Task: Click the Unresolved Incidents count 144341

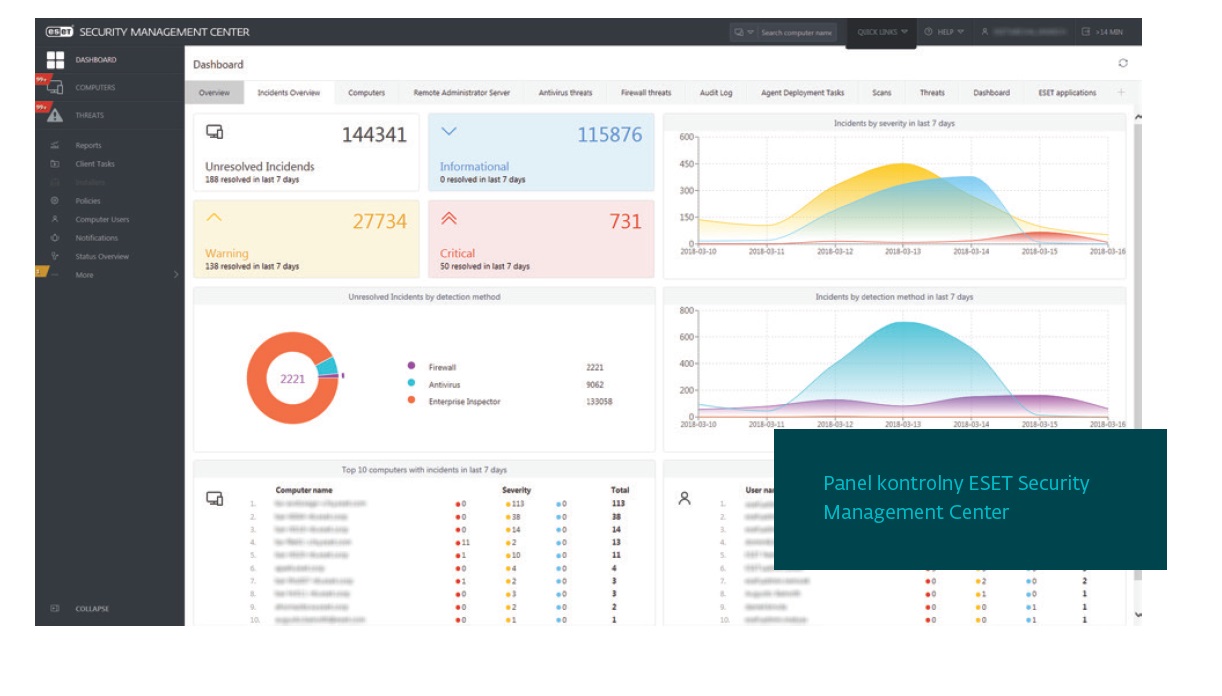Action: pos(374,134)
